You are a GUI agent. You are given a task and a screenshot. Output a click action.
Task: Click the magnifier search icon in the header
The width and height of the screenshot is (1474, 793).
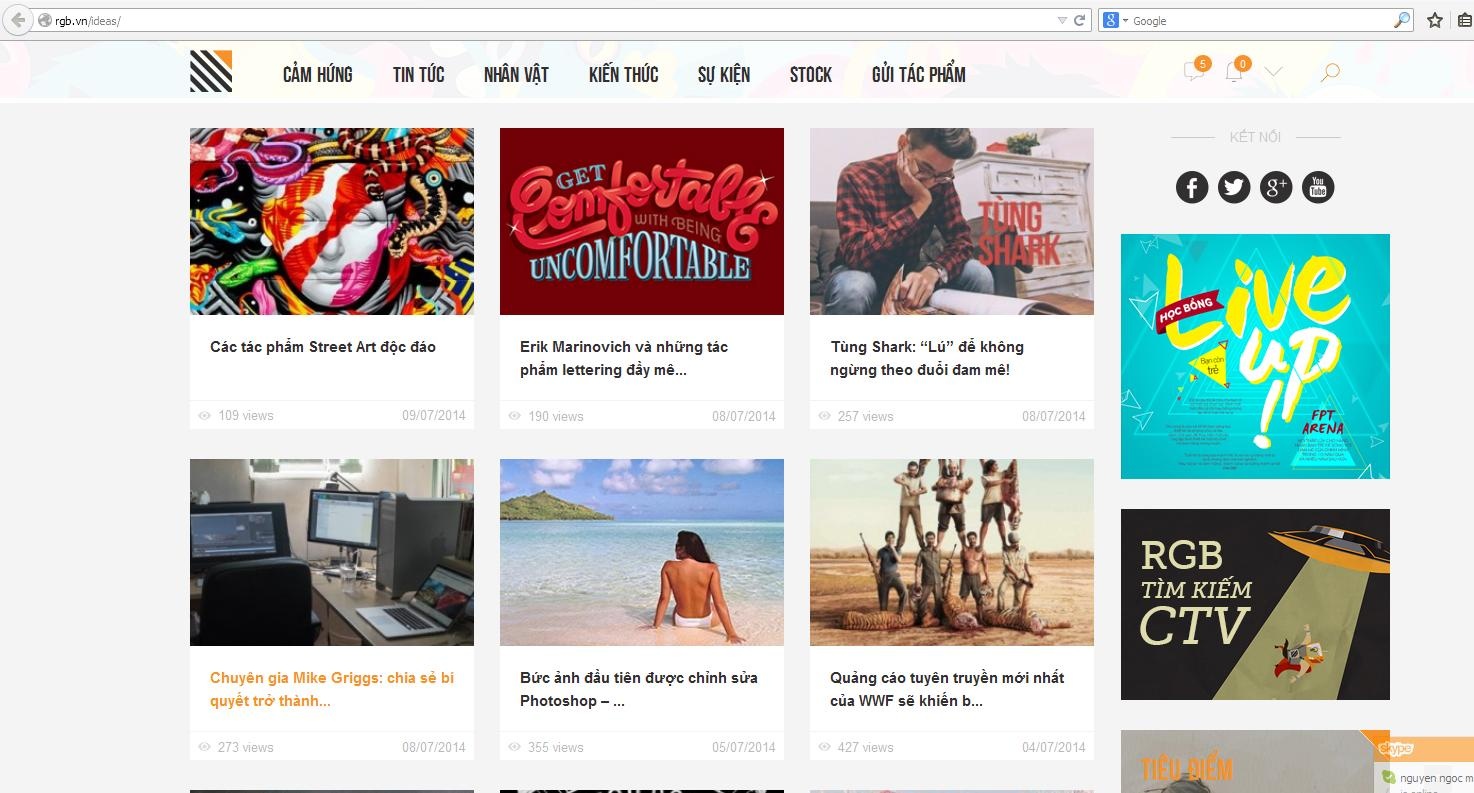pos(1330,72)
